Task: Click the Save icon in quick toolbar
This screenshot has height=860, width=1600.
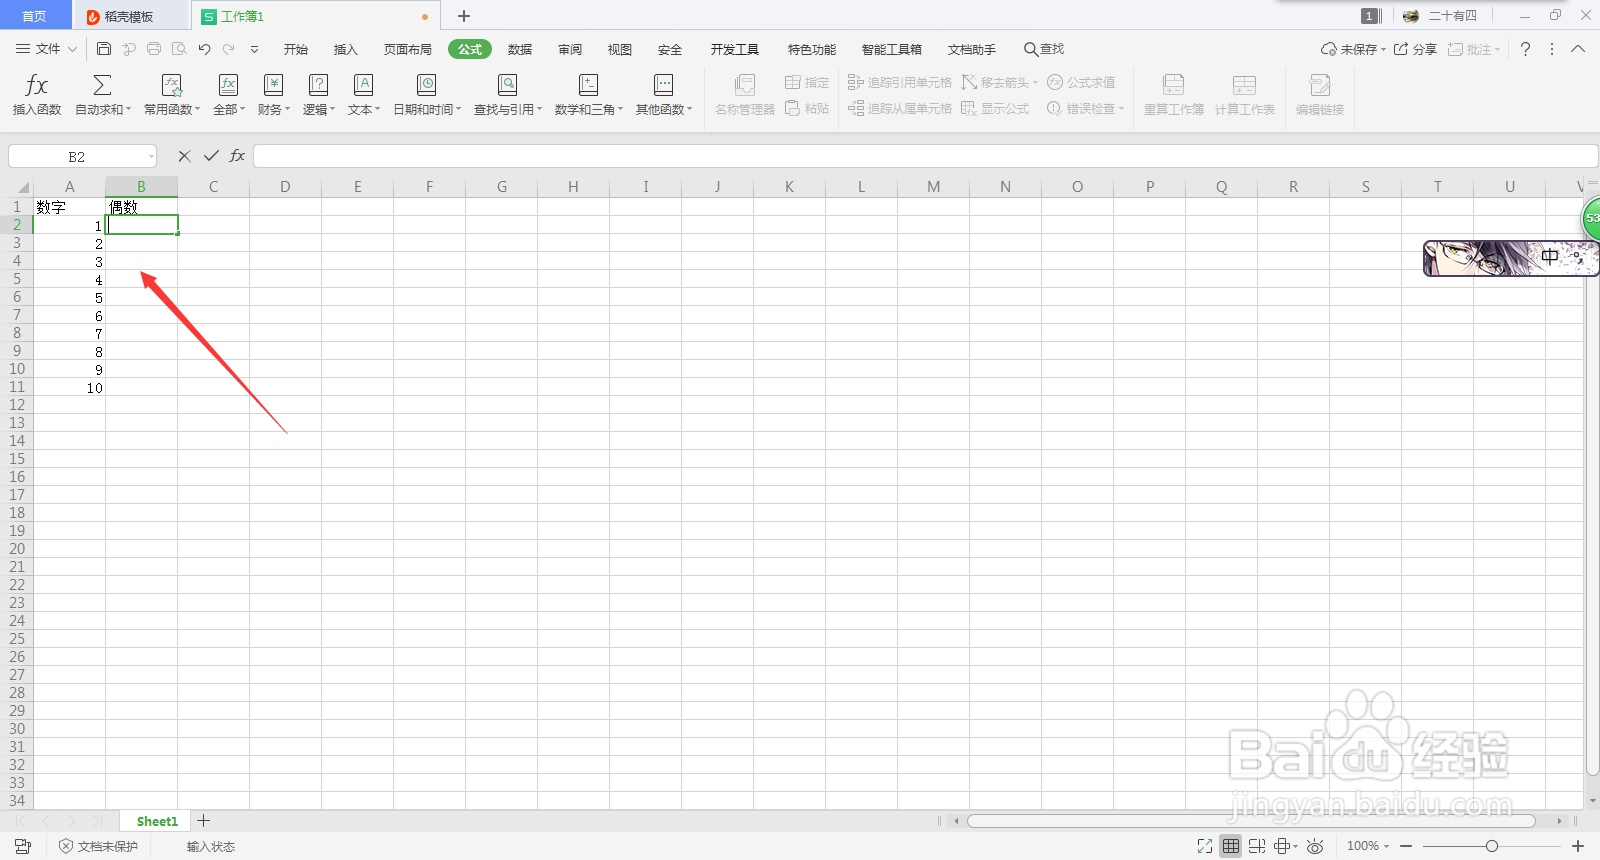Action: [x=104, y=48]
